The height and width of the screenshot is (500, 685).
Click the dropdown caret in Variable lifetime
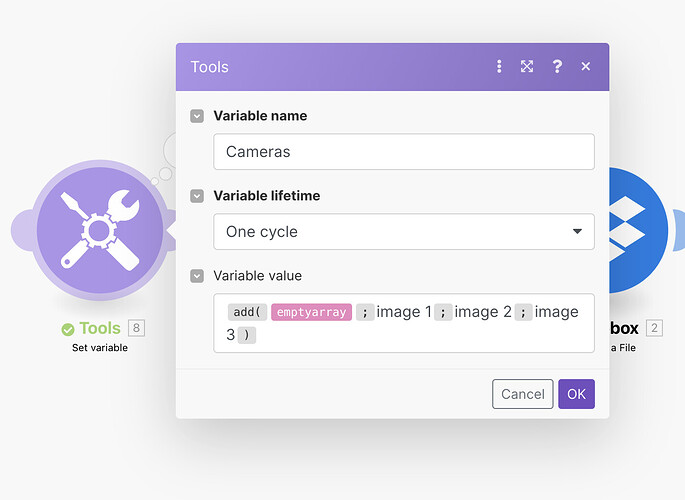[x=576, y=232]
